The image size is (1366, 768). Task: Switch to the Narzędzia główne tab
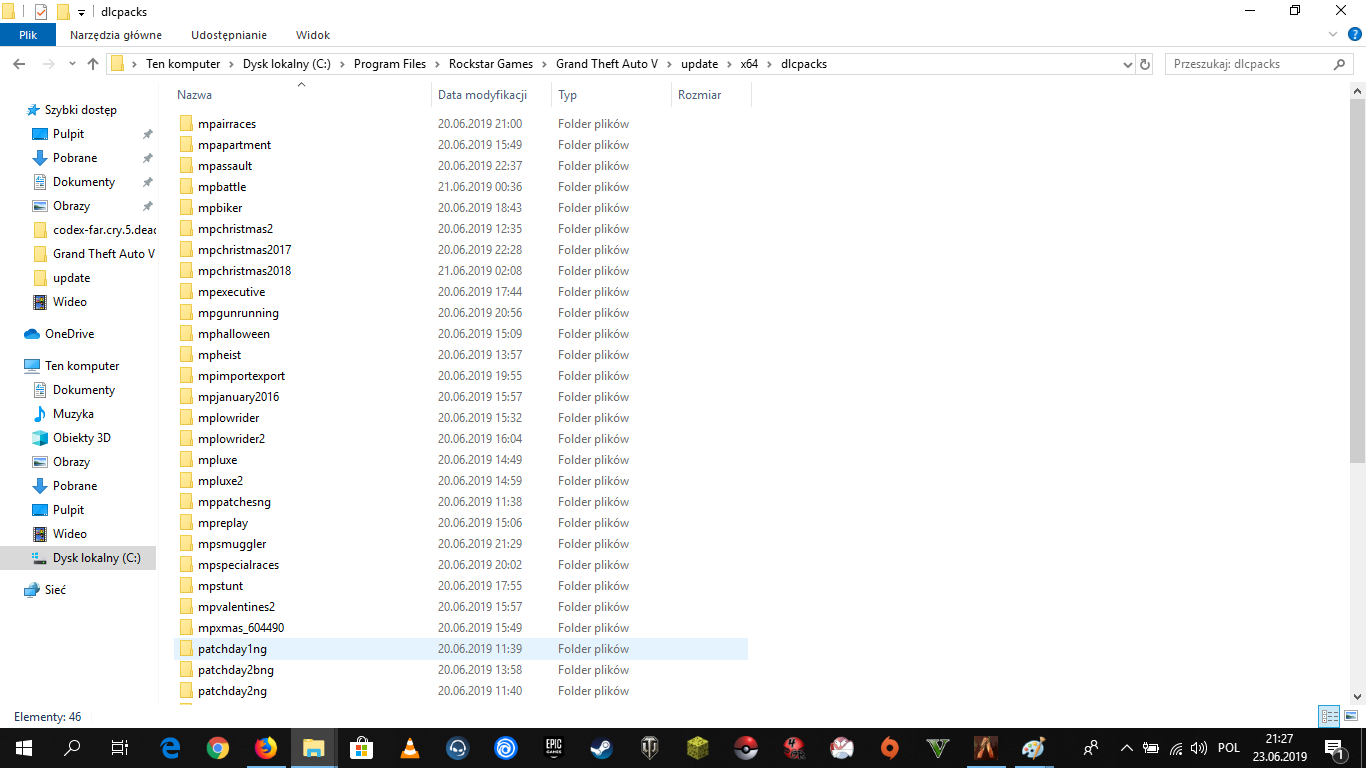coord(116,35)
